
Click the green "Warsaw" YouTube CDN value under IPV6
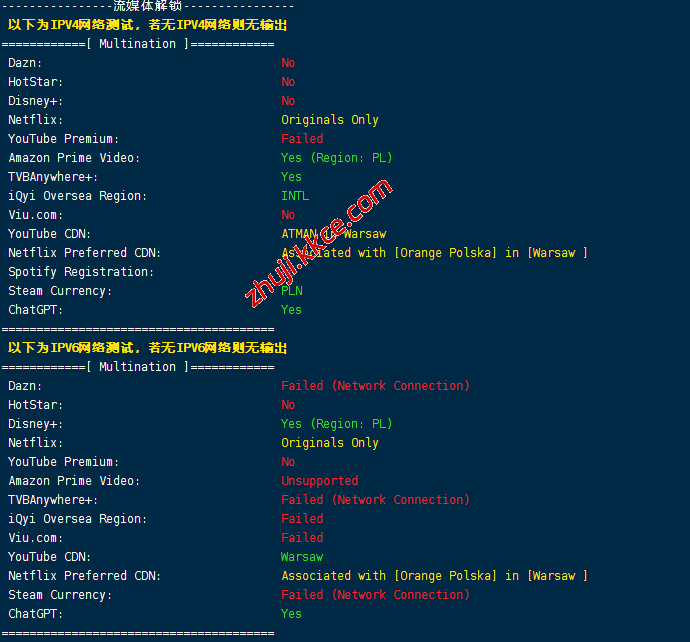click(x=302, y=557)
